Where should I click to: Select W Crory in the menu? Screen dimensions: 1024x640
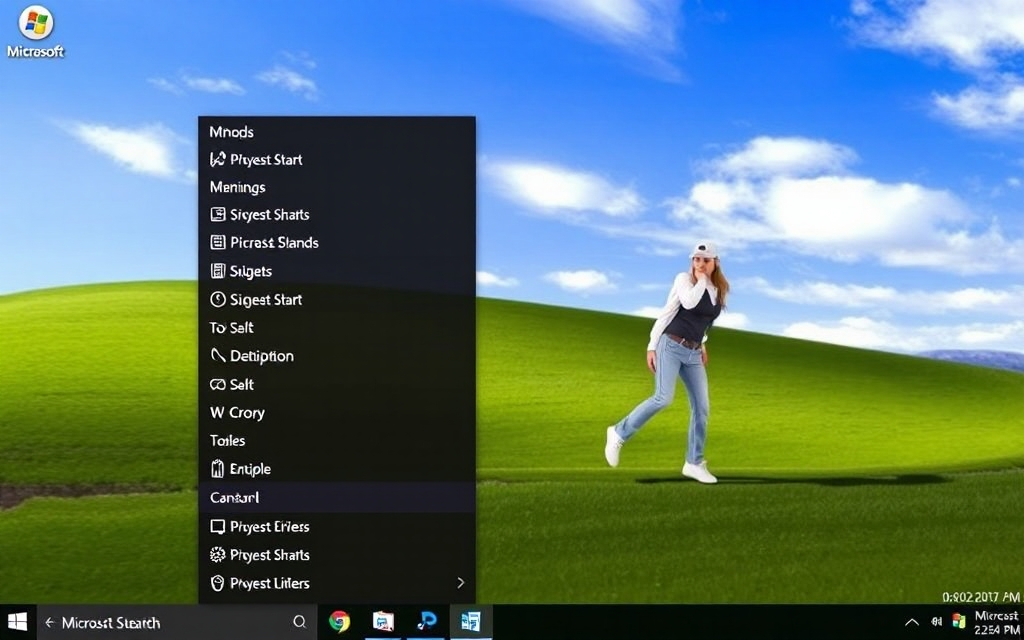(337, 413)
